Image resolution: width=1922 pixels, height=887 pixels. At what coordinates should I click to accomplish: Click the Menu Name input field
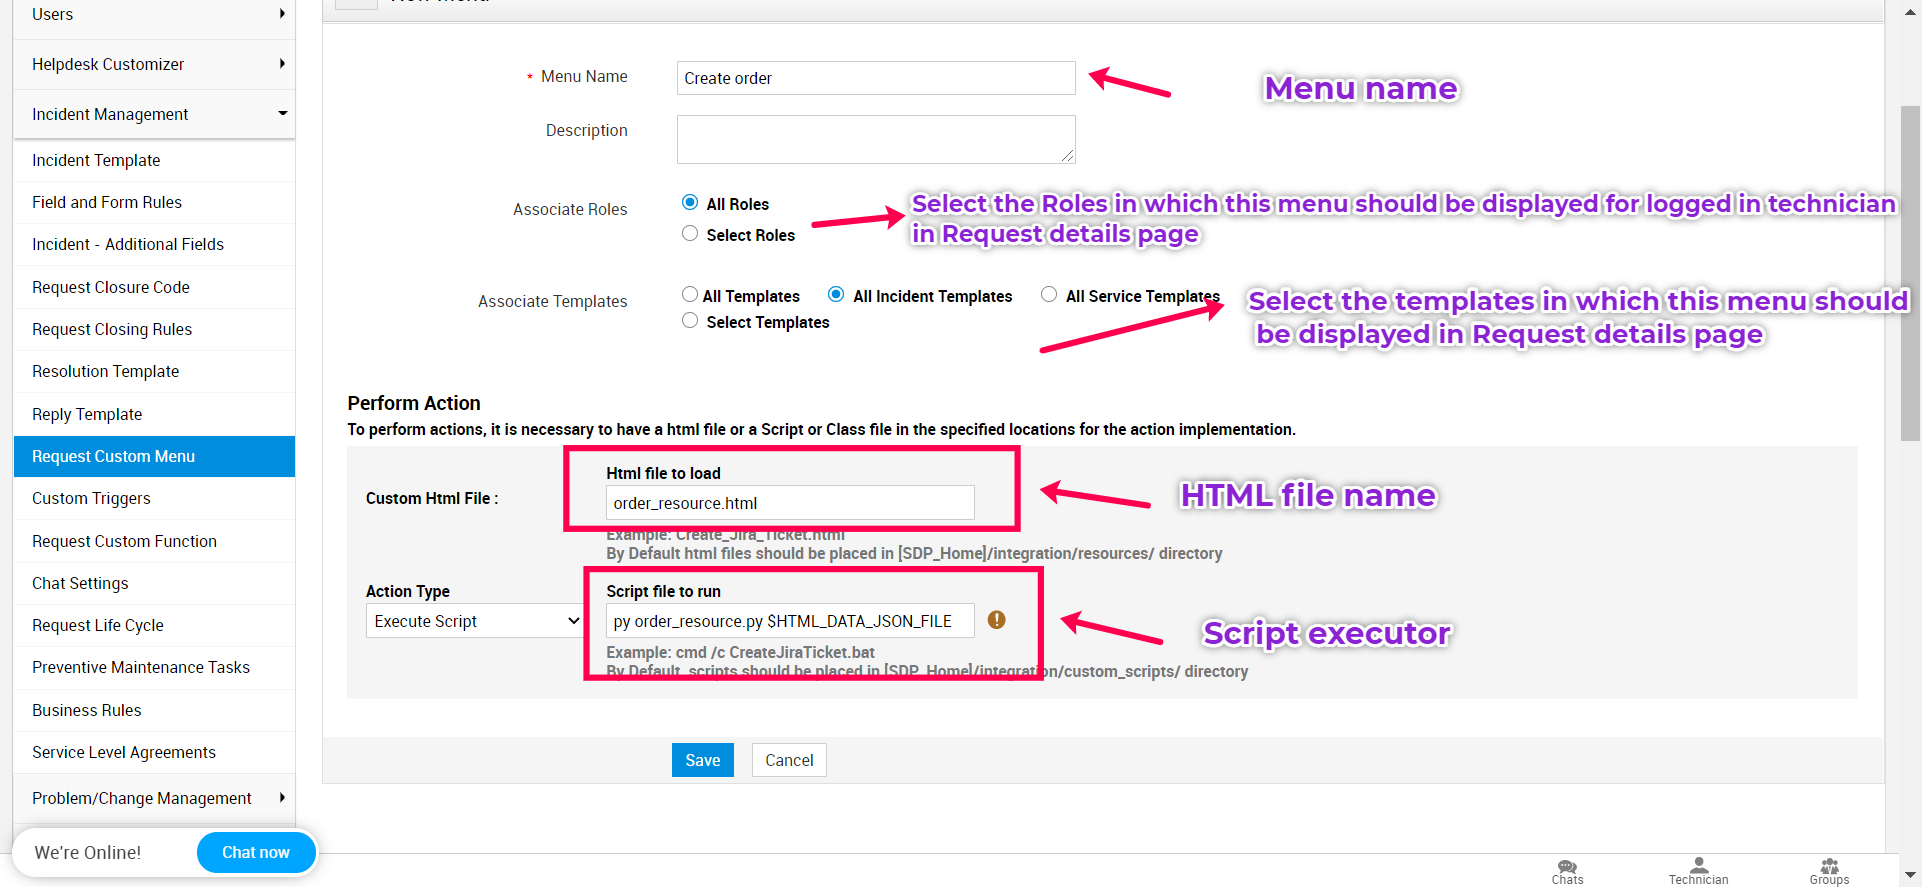pyautogui.click(x=876, y=78)
